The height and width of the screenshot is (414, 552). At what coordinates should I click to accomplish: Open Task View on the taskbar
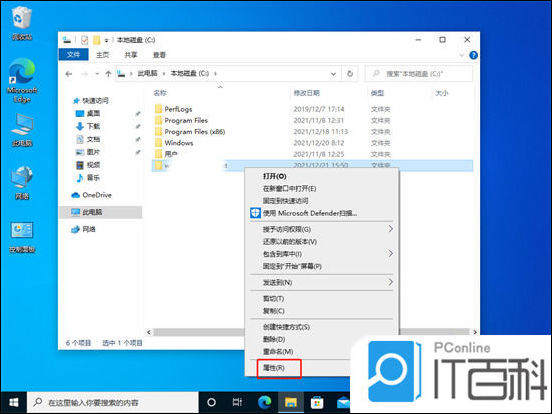pos(237,402)
